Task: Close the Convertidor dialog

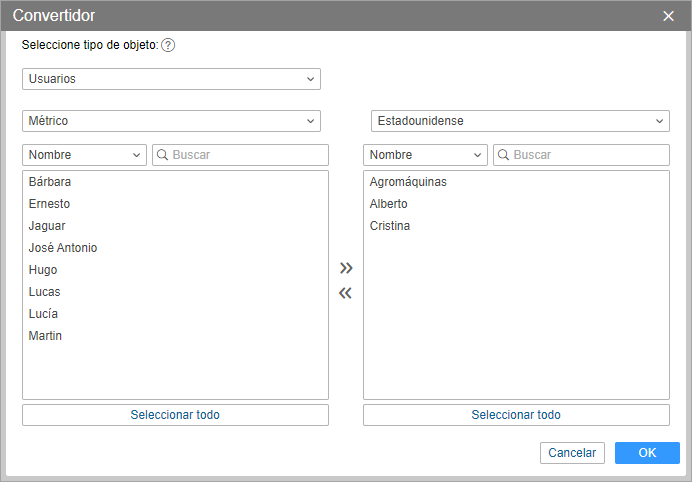Action: click(669, 16)
